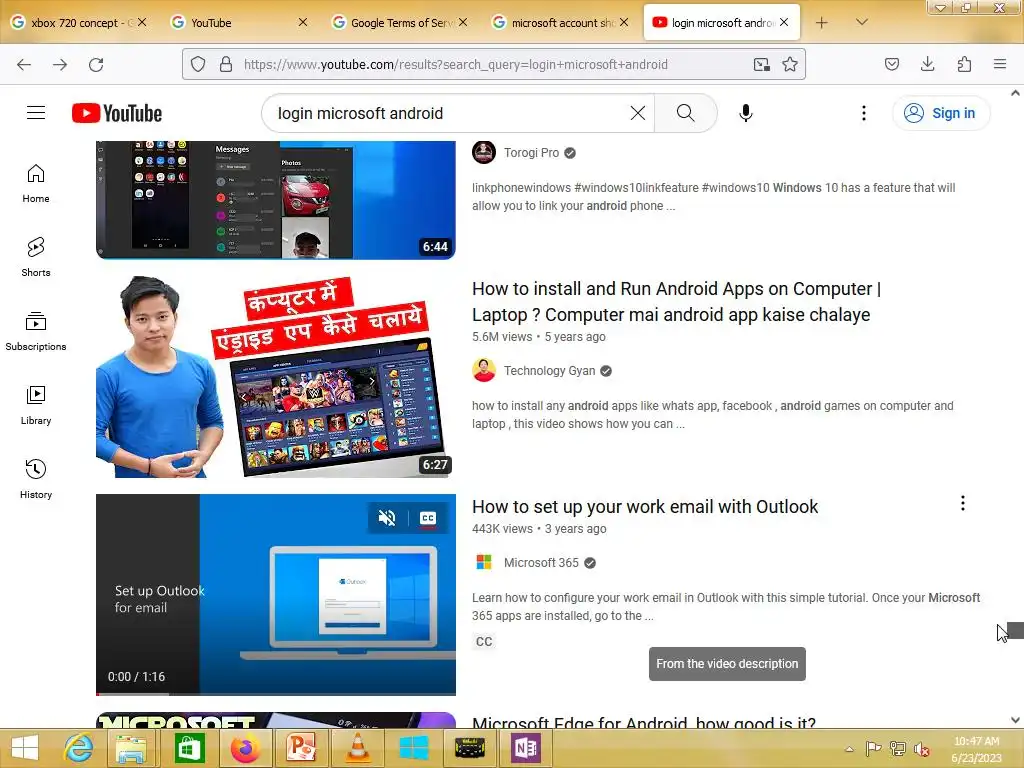Screen dimensions: 1024x768
Task: Click the magnifier search button
Action: point(685,113)
